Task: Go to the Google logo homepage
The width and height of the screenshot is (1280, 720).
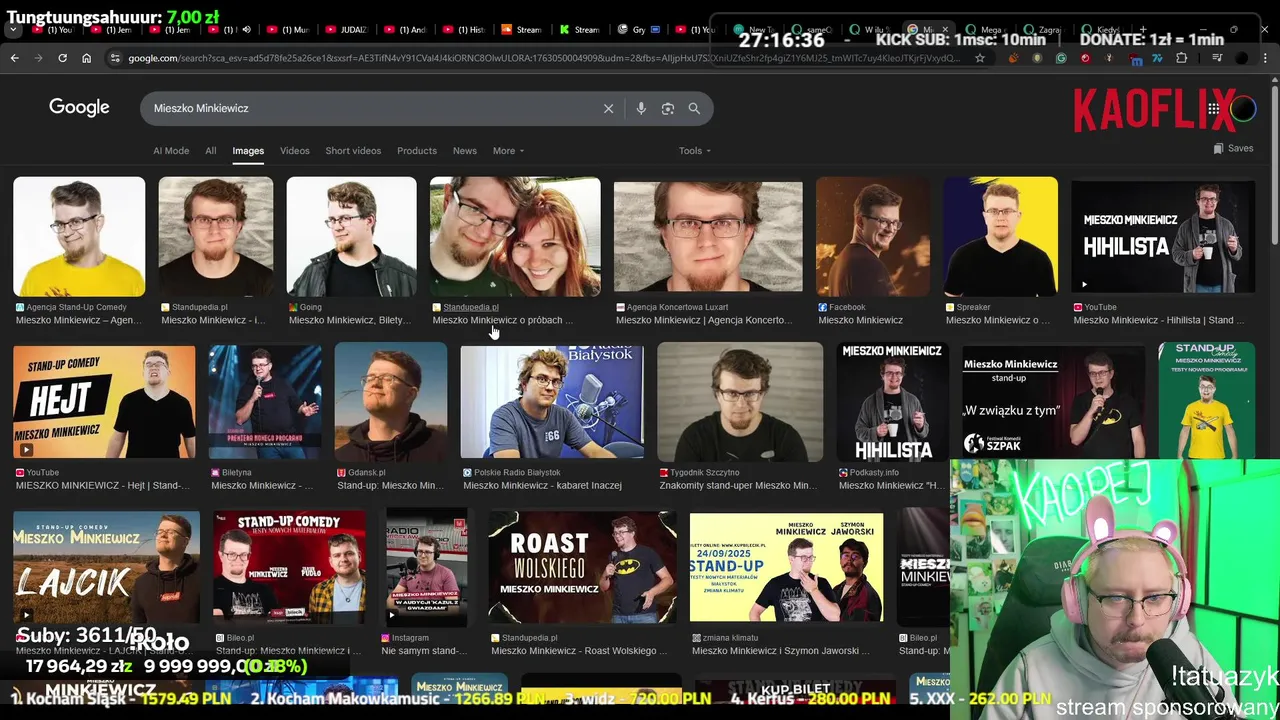Action: click(x=79, y=107)
